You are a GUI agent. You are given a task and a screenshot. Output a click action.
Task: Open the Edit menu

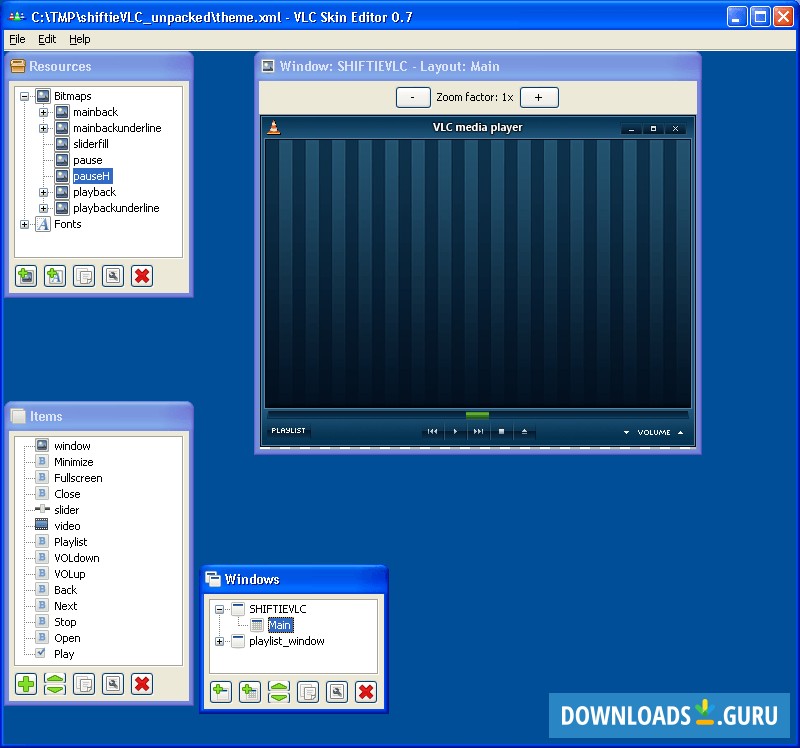[x=47, y=39]
